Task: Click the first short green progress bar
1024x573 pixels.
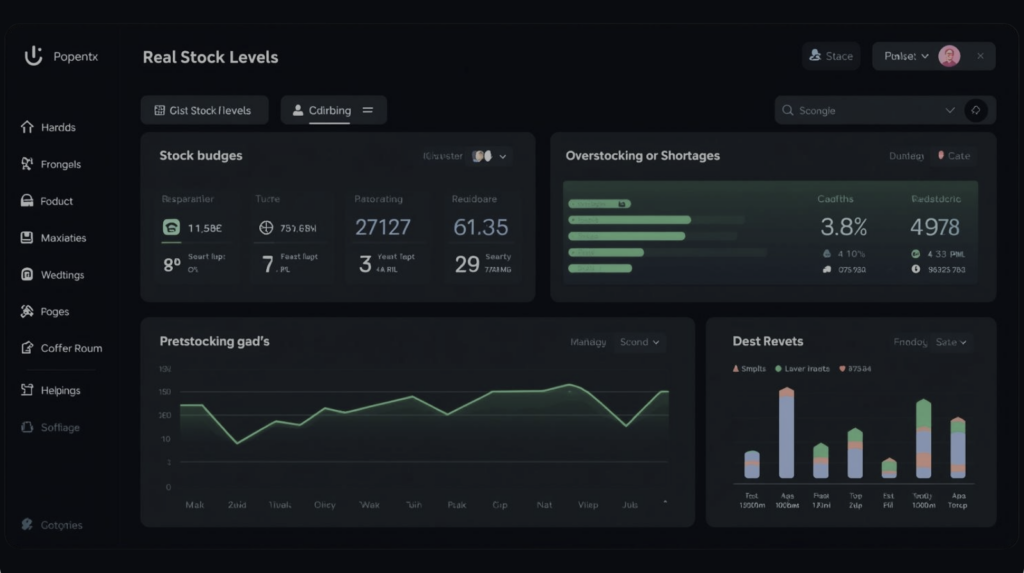Action: (600, 204)
